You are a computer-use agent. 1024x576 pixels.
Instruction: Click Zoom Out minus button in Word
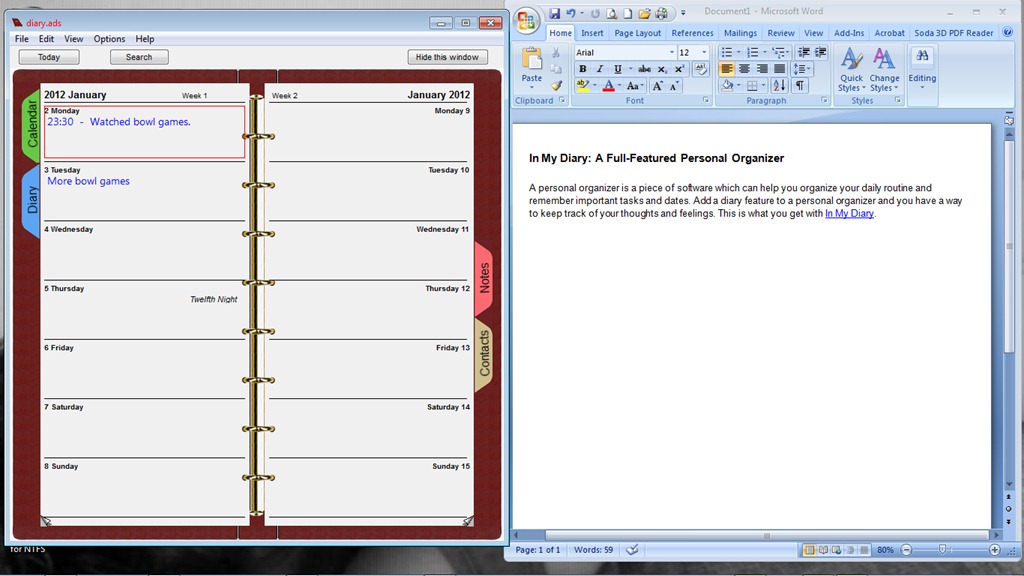point(906,550)
